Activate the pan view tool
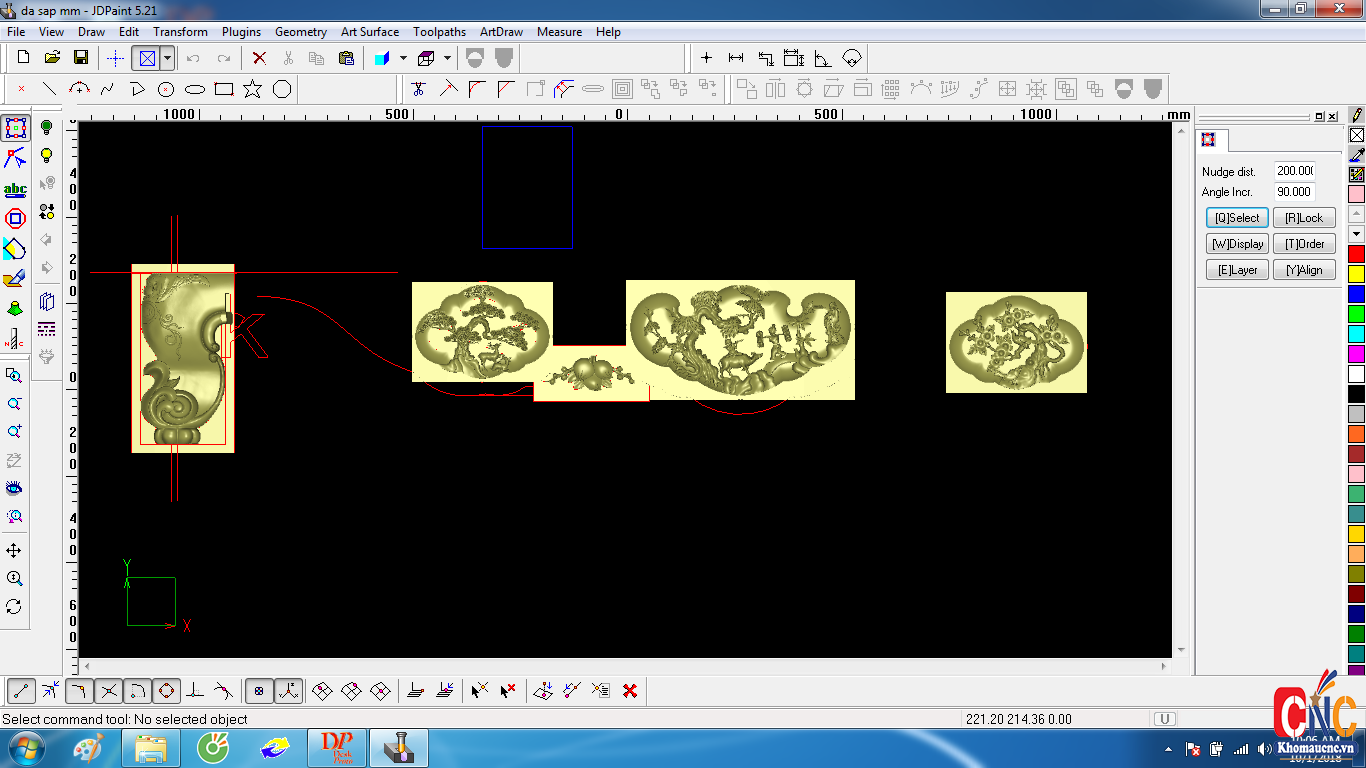 (x=14, y=551)
